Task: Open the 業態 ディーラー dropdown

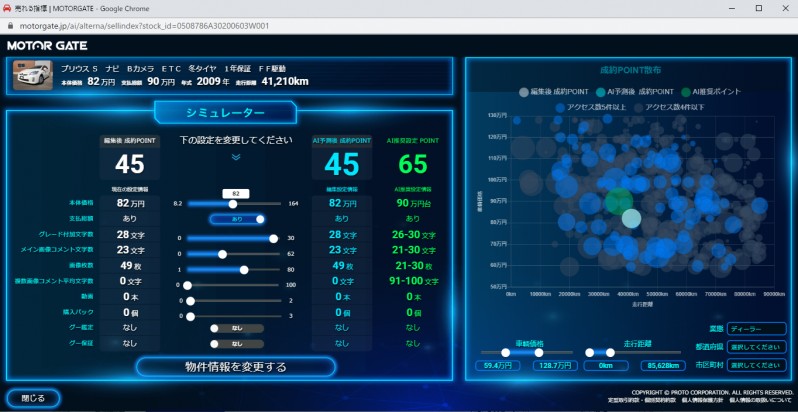Action: pos(757,329)
